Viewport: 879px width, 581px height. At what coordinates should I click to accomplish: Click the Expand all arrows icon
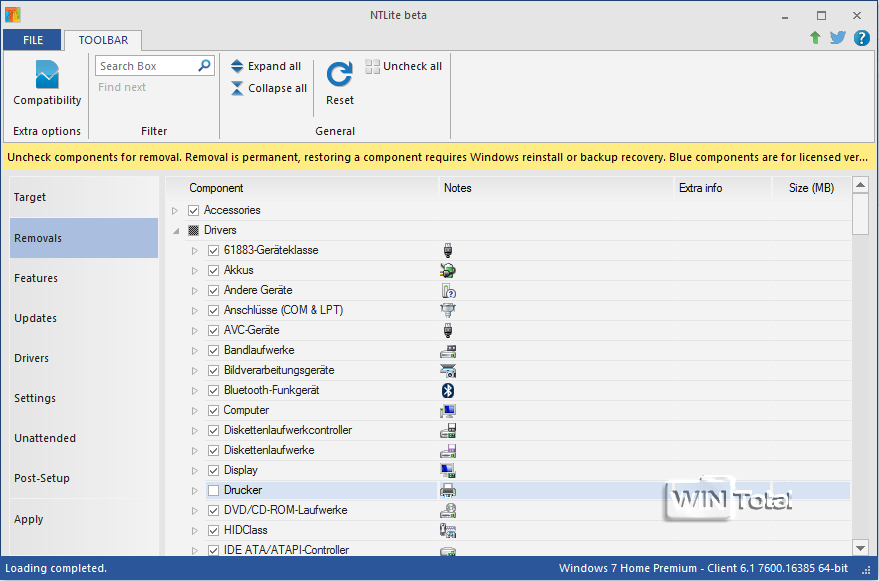point(237,66)
